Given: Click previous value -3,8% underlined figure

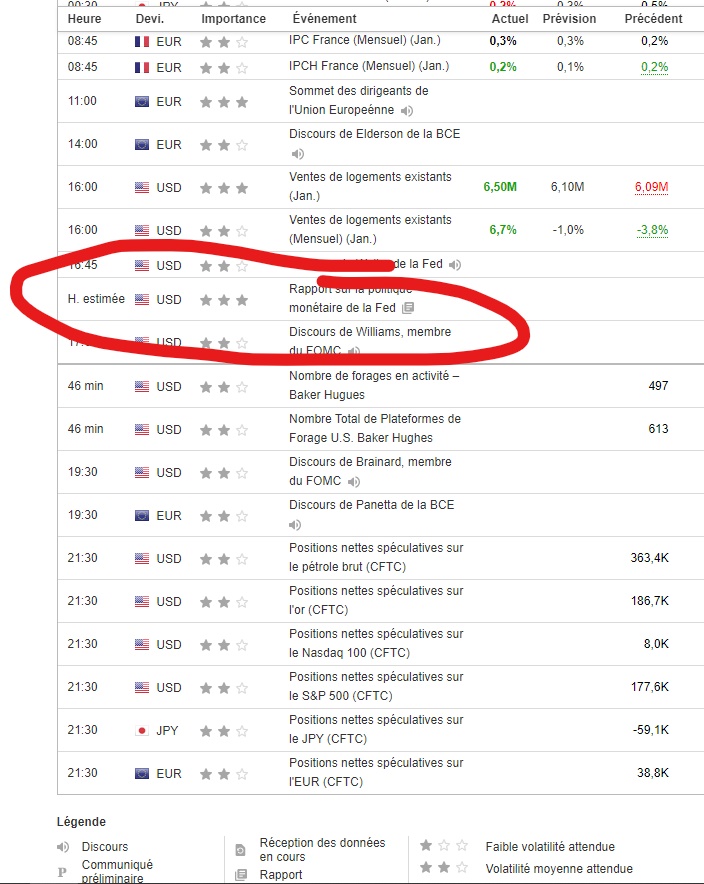Looking at the screenshot, I should click(652, 230).
